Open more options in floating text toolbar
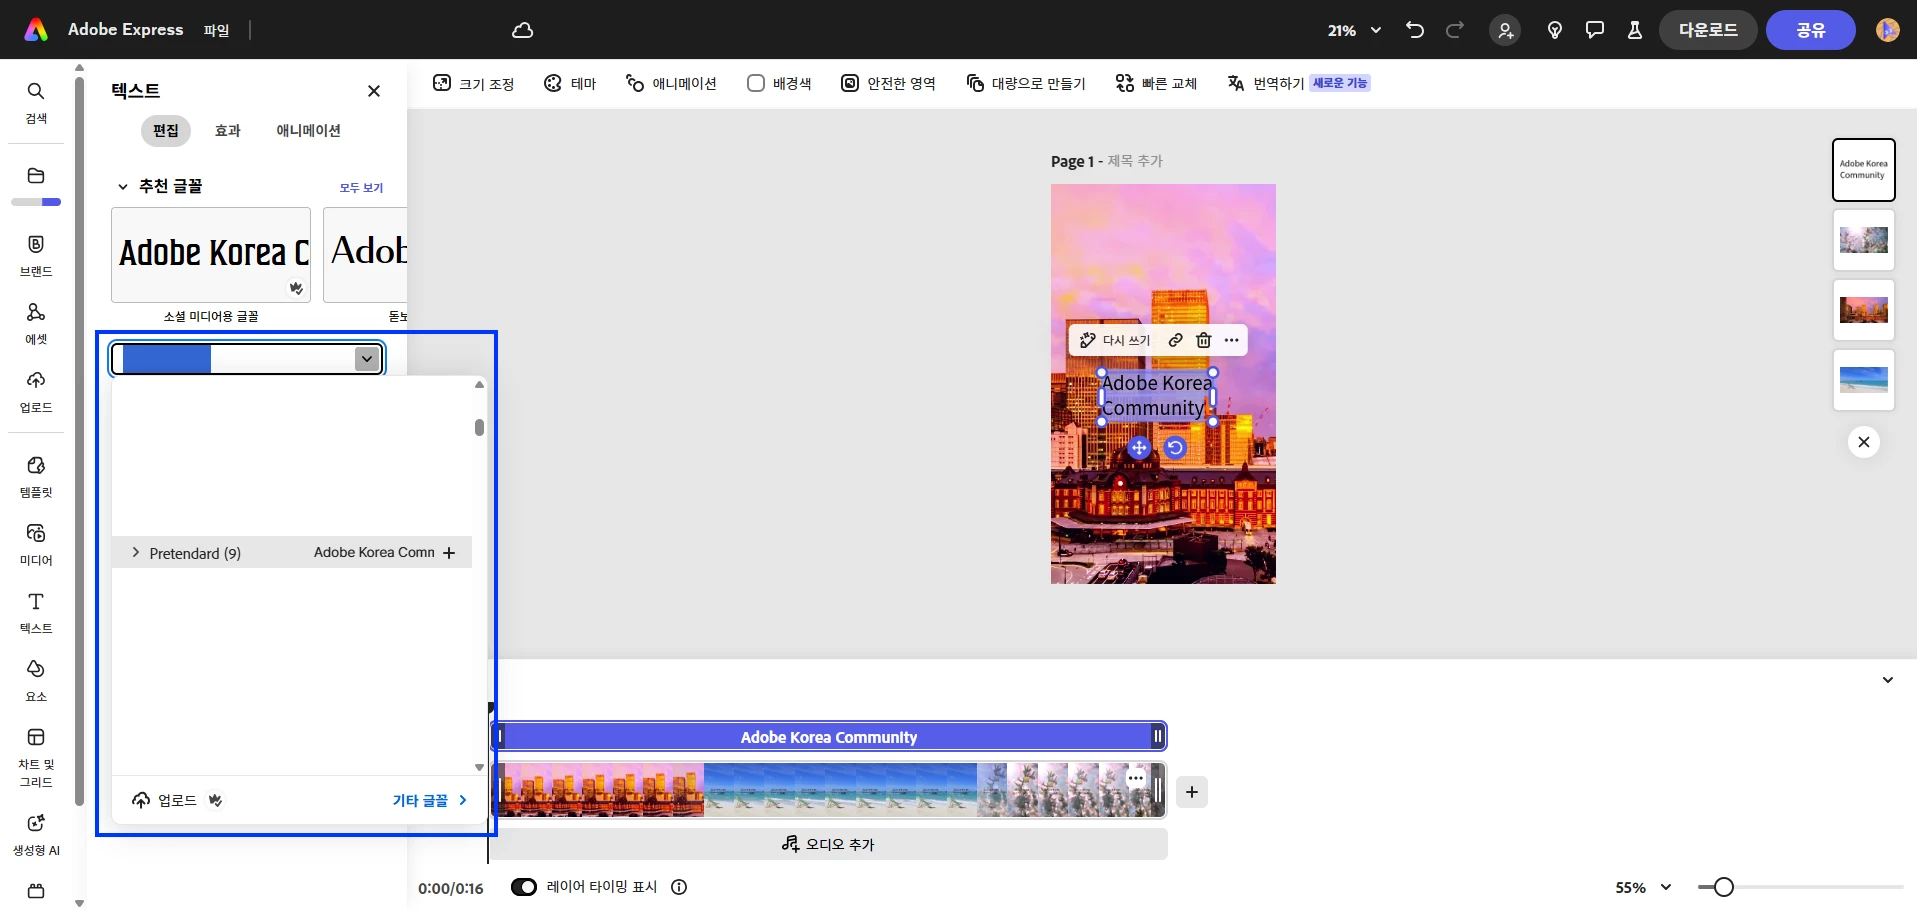Image resolution: width=1917 pixels, height=911 pixels. 1232,340
